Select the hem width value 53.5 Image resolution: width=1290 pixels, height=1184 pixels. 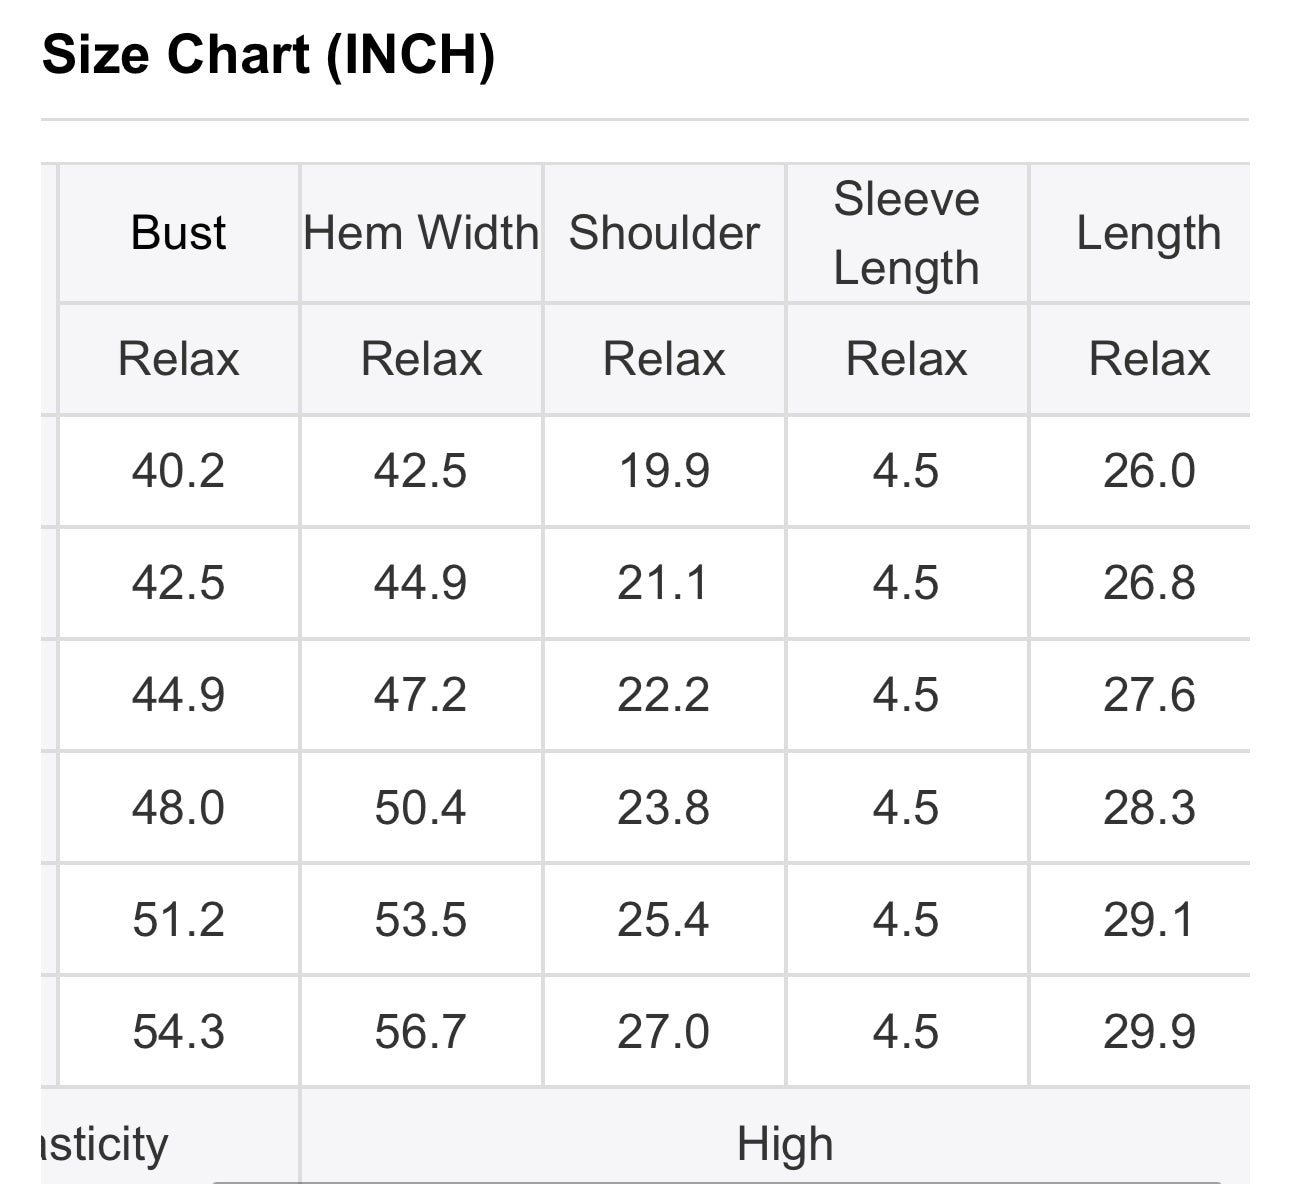coord(421,919)
